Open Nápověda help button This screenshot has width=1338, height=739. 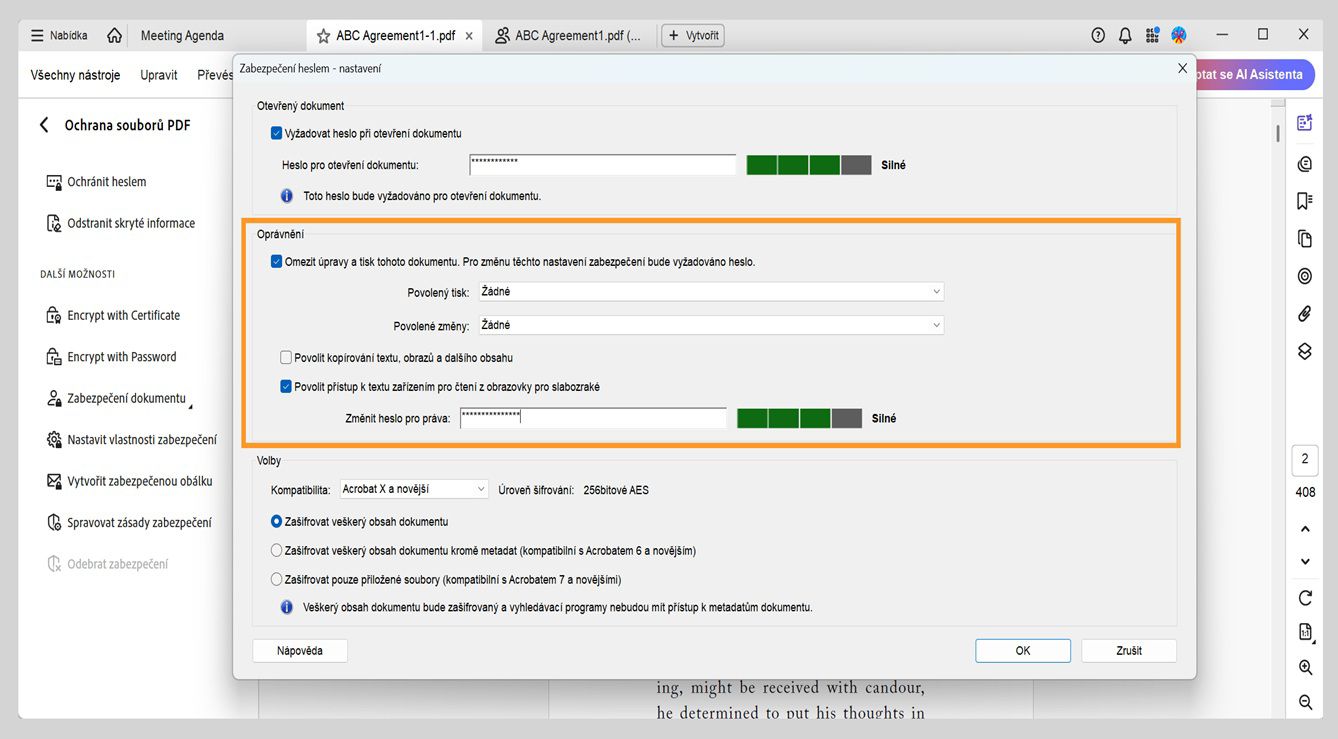[x=300, y=651]
